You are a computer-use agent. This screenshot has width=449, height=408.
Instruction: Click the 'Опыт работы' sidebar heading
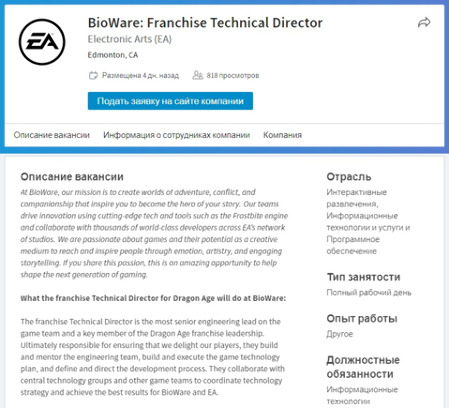tap(362, 319)
